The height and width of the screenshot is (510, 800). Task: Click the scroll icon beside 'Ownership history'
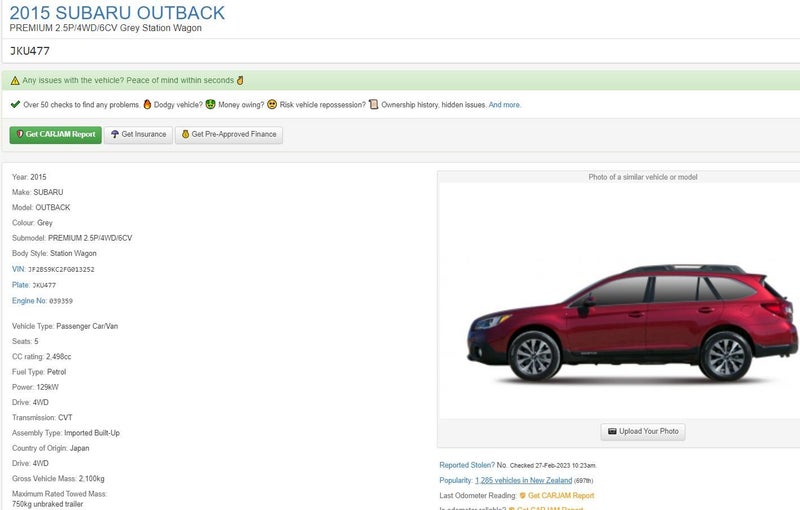[373, 105]
